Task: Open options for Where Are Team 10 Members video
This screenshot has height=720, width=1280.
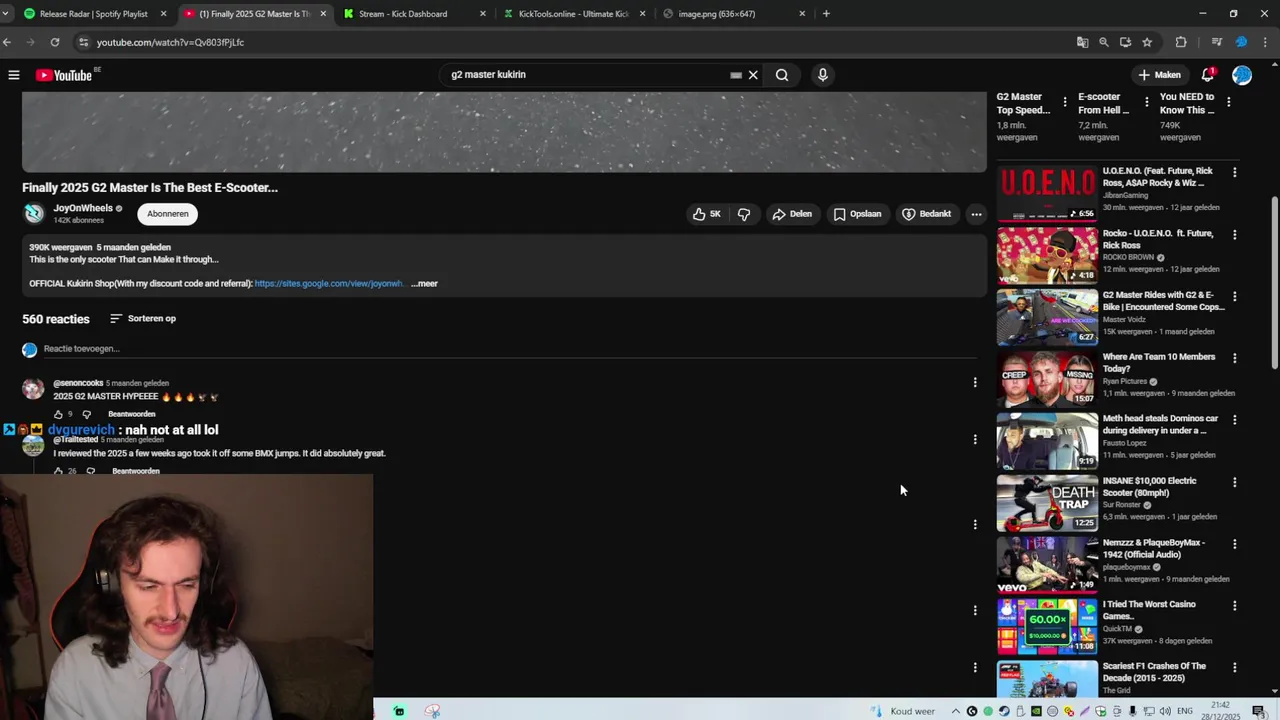Action: pos(1234,358)
